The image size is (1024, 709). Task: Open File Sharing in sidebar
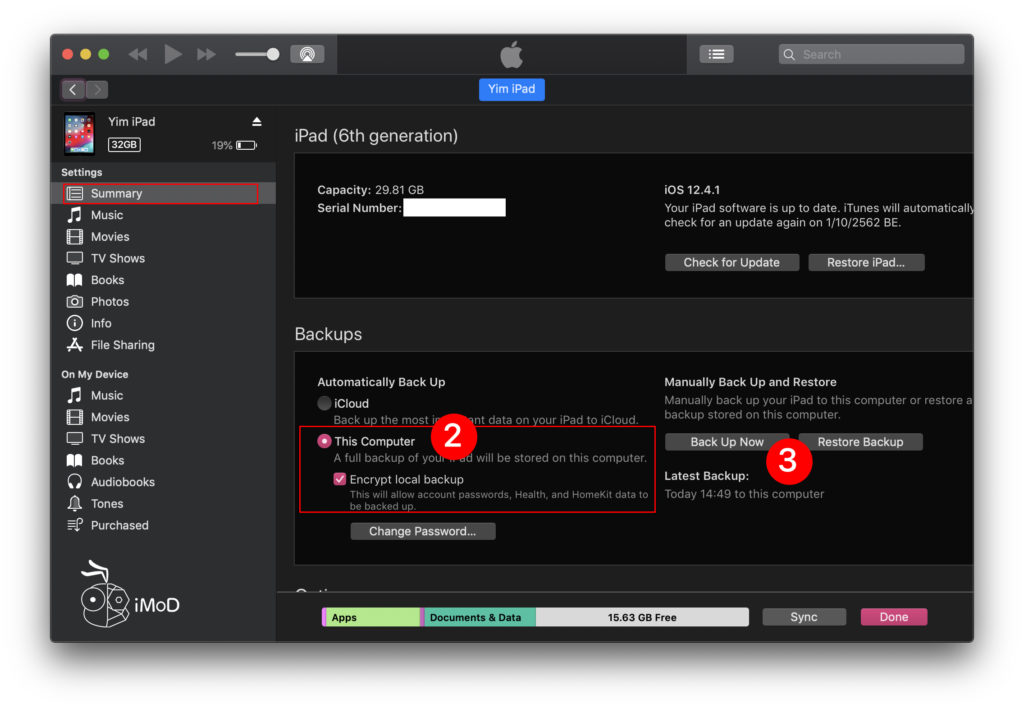[122, 345]
